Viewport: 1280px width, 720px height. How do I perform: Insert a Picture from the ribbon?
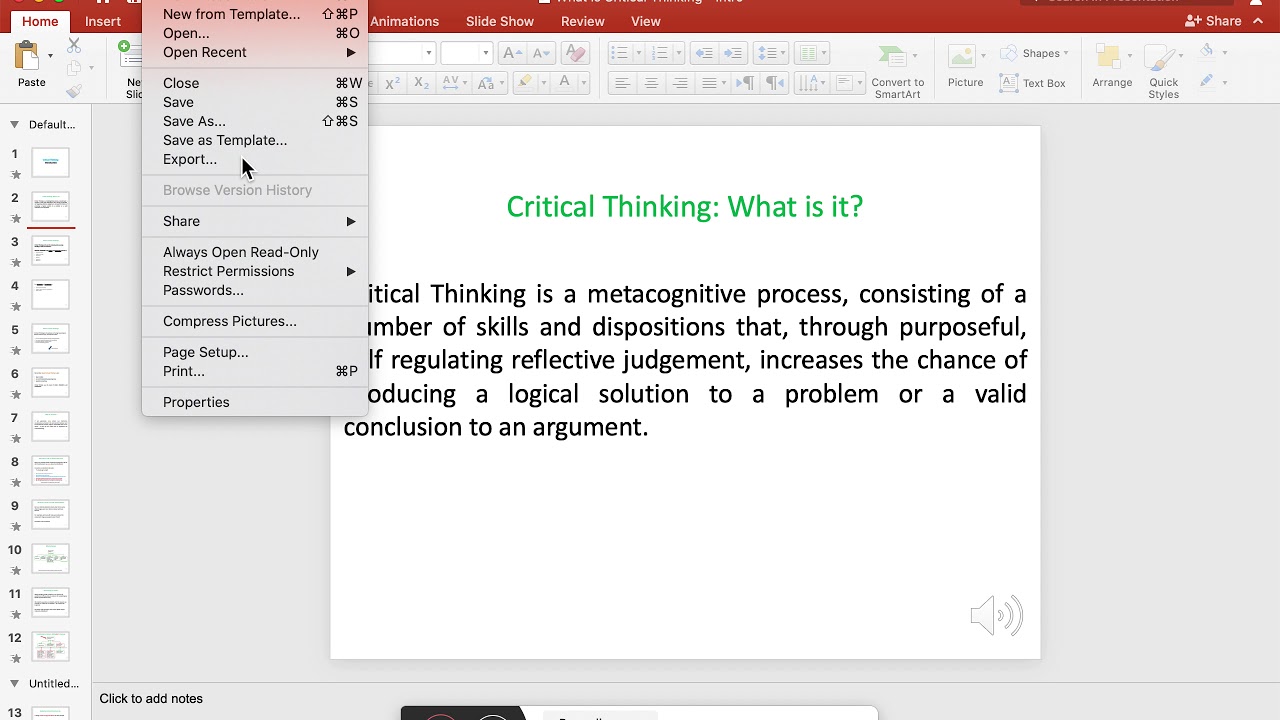(966, 66)
